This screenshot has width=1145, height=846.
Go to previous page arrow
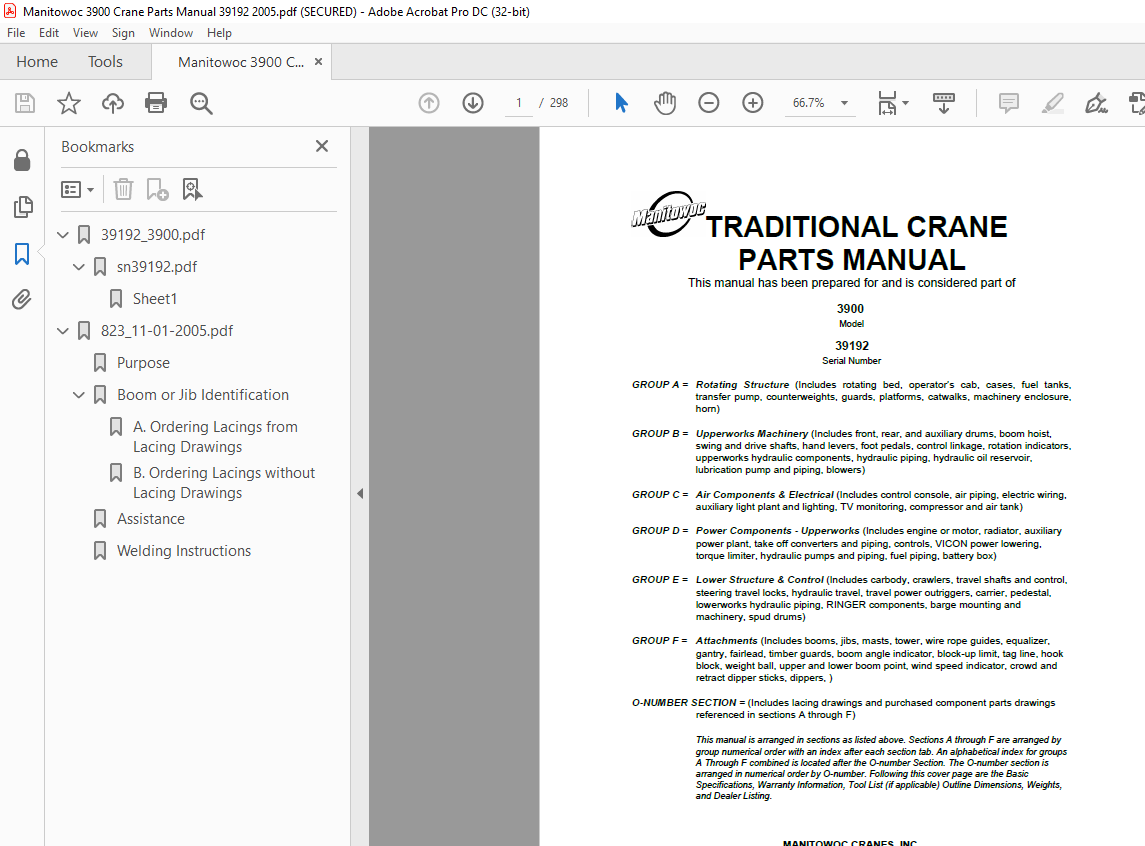click(429, 103)
